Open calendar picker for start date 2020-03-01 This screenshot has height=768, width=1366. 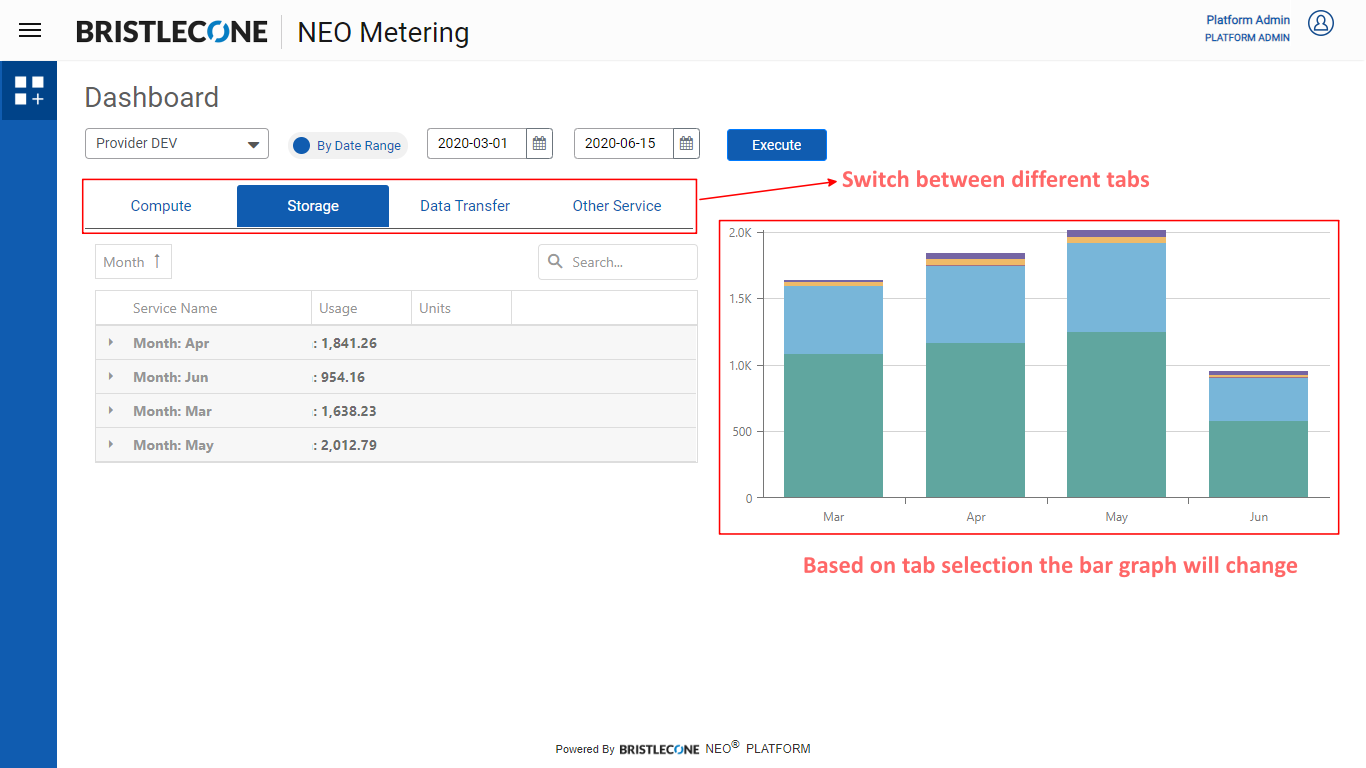[539, 144]
